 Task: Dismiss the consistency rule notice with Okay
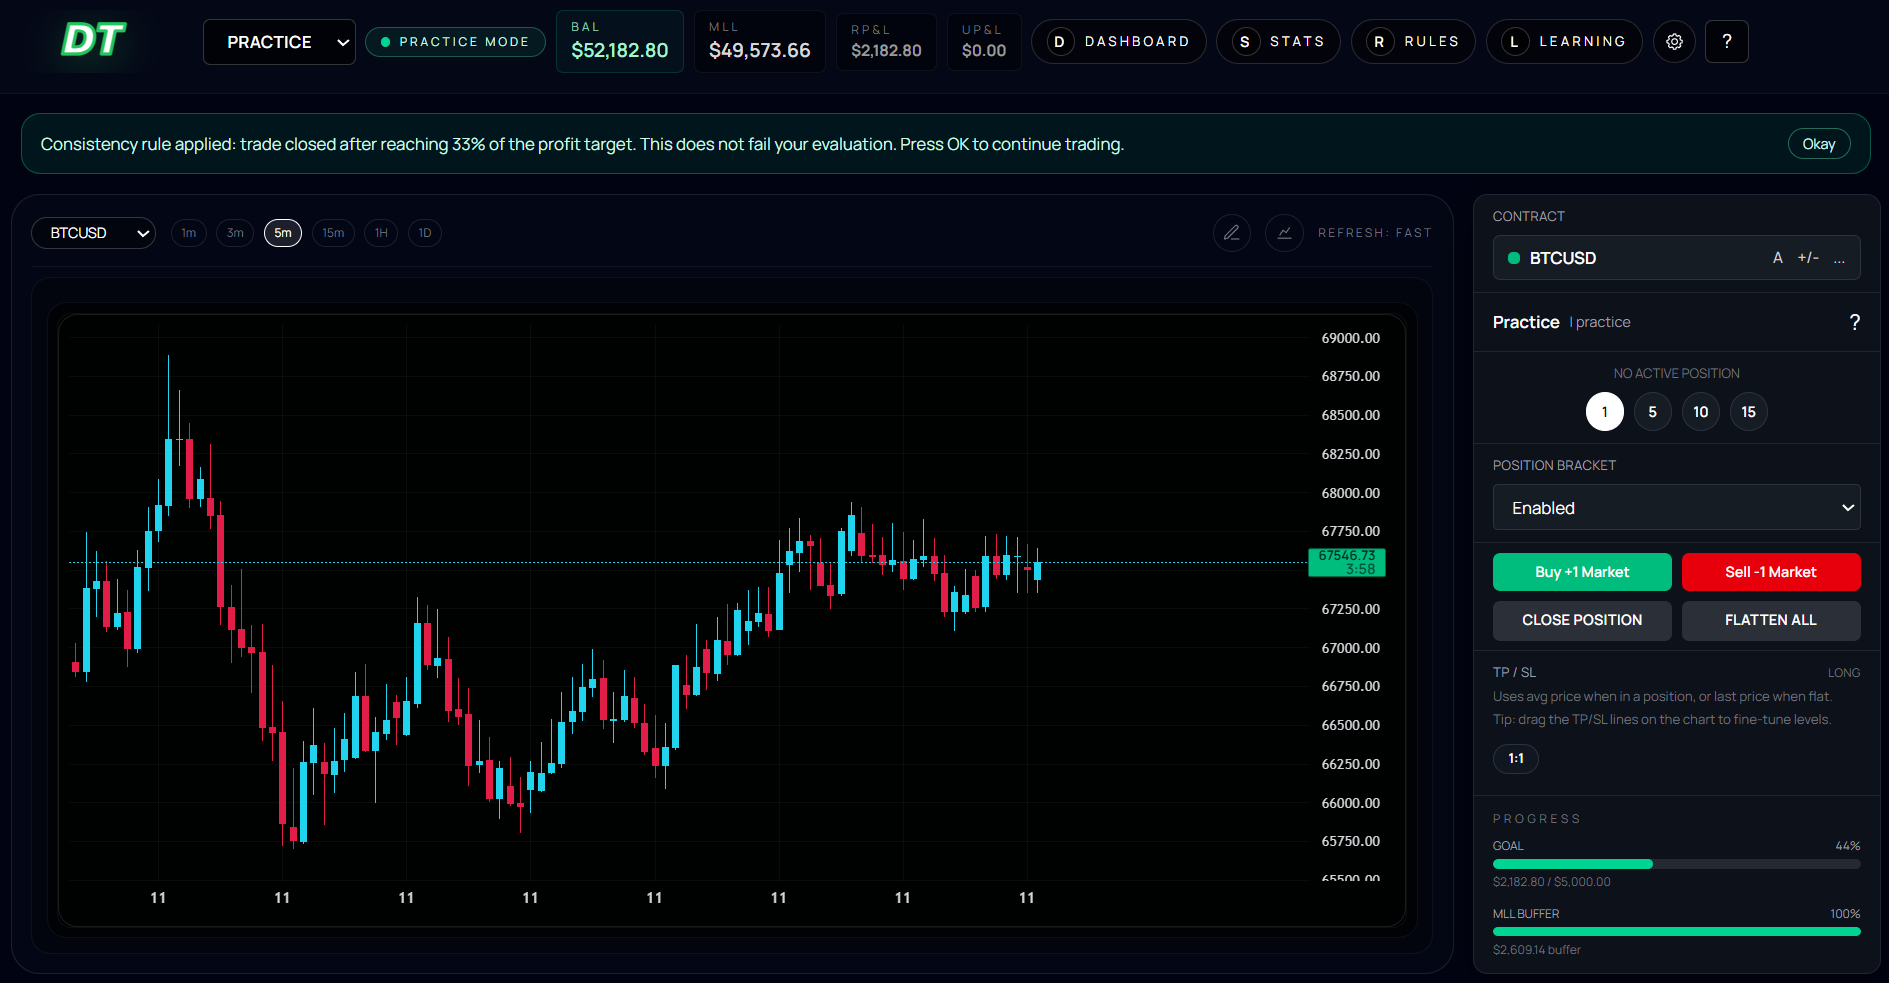pos(1818,144)
